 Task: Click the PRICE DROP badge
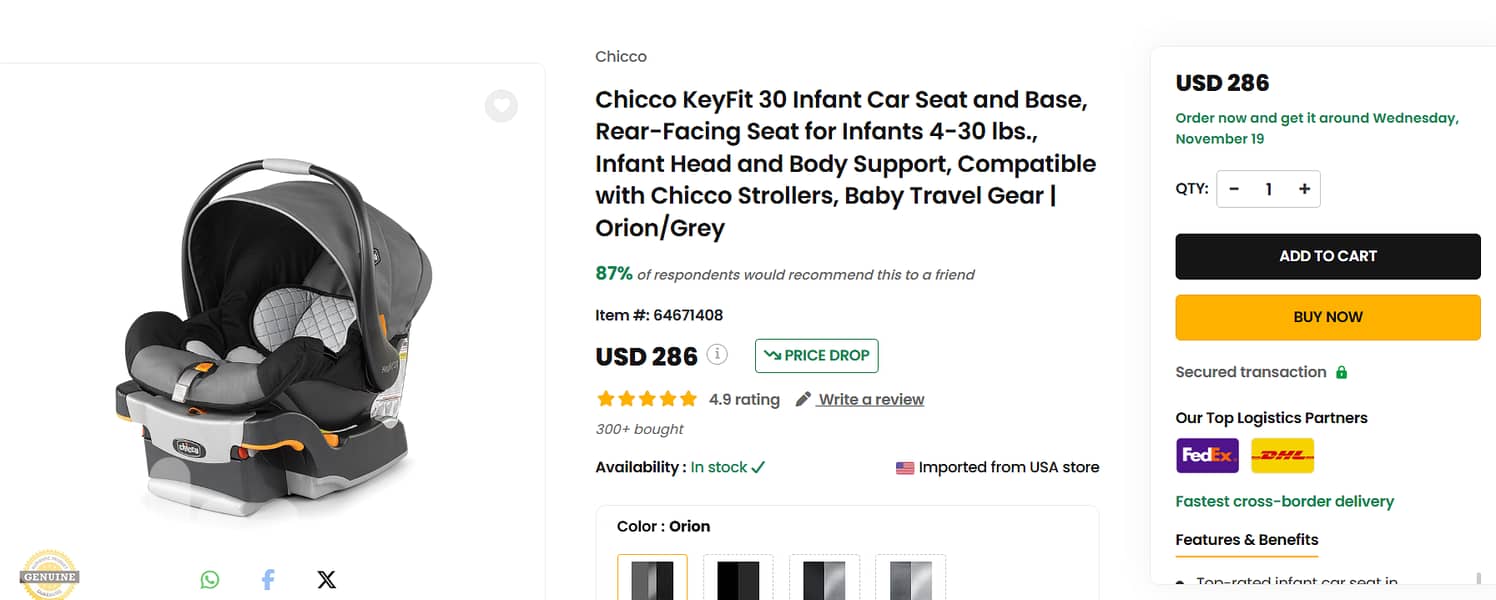(x=816, y=355)
